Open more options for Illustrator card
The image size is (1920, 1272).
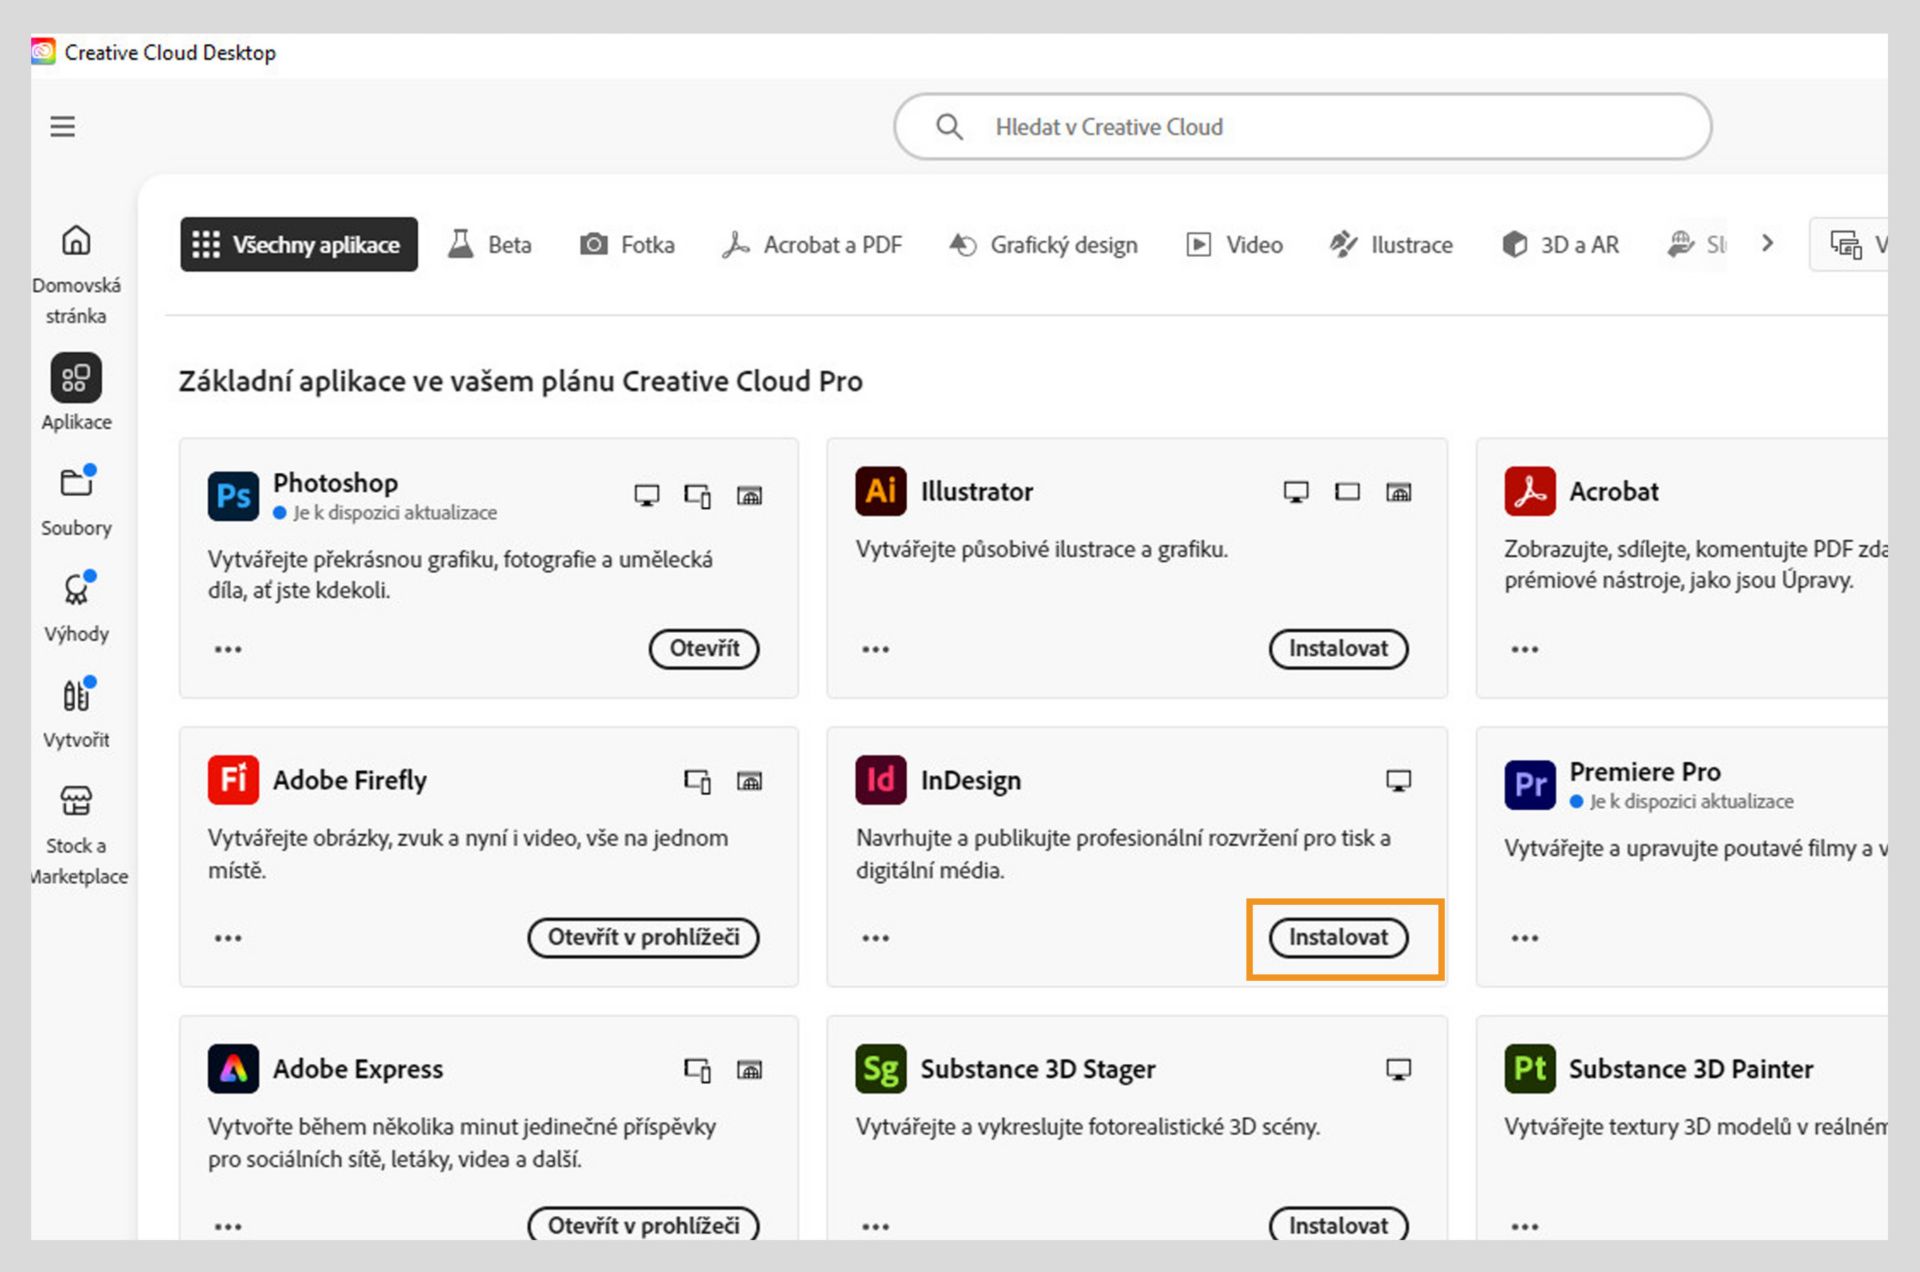click(875, 649)
